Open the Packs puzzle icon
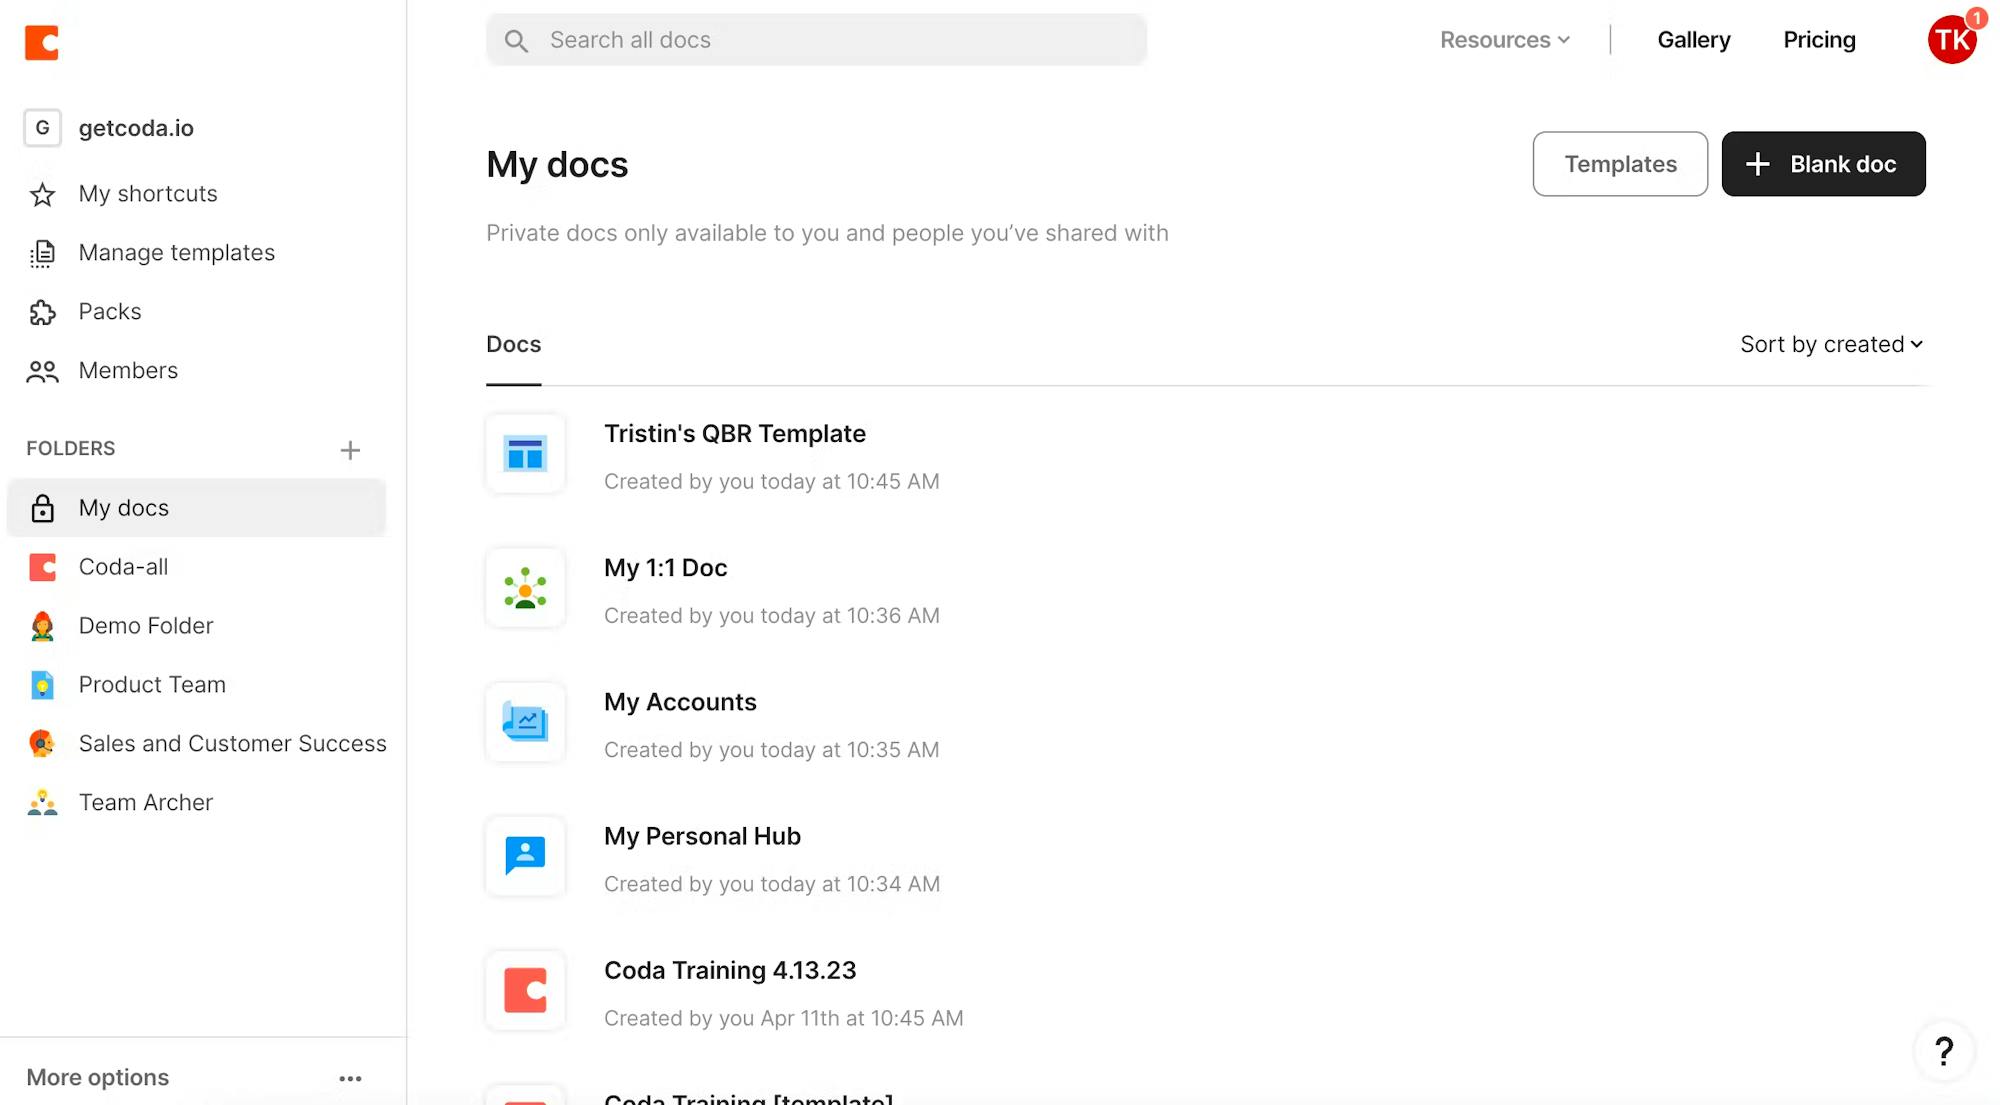The width and height of the screenshot is (2000, 1105). pos(42,312)
